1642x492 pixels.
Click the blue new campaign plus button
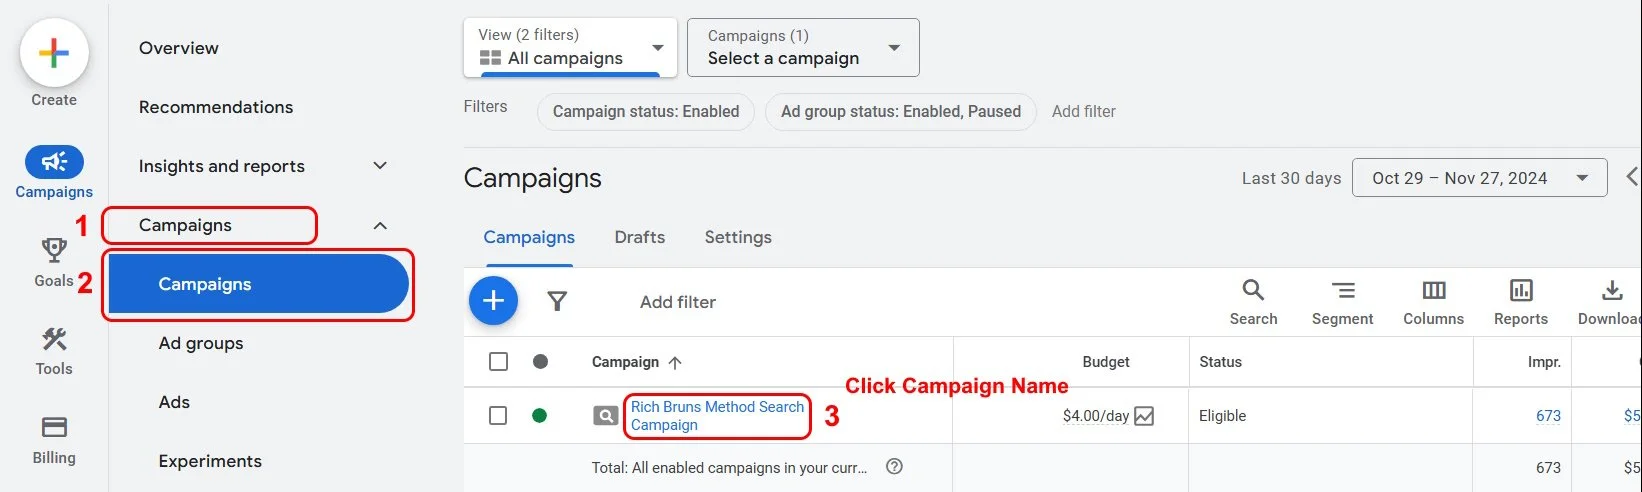click(x=493, y=301)
